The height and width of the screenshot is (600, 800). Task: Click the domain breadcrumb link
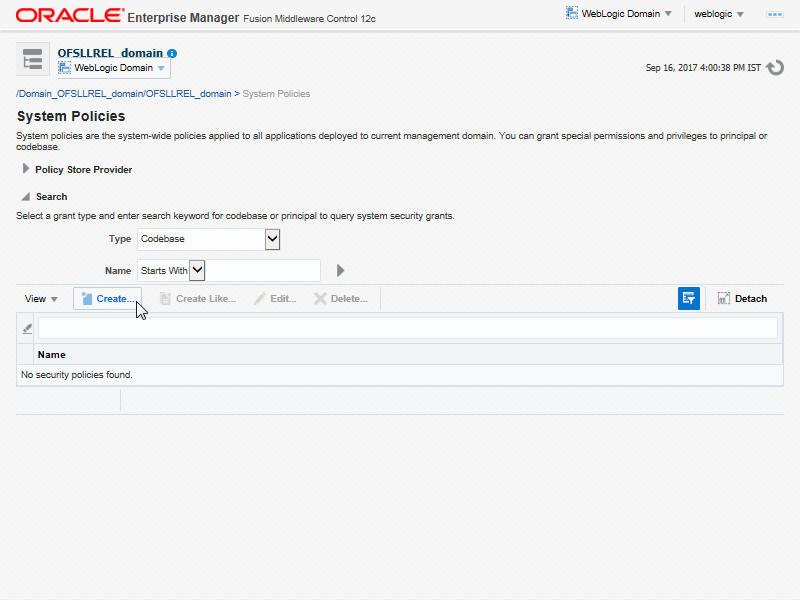(124, 94)
